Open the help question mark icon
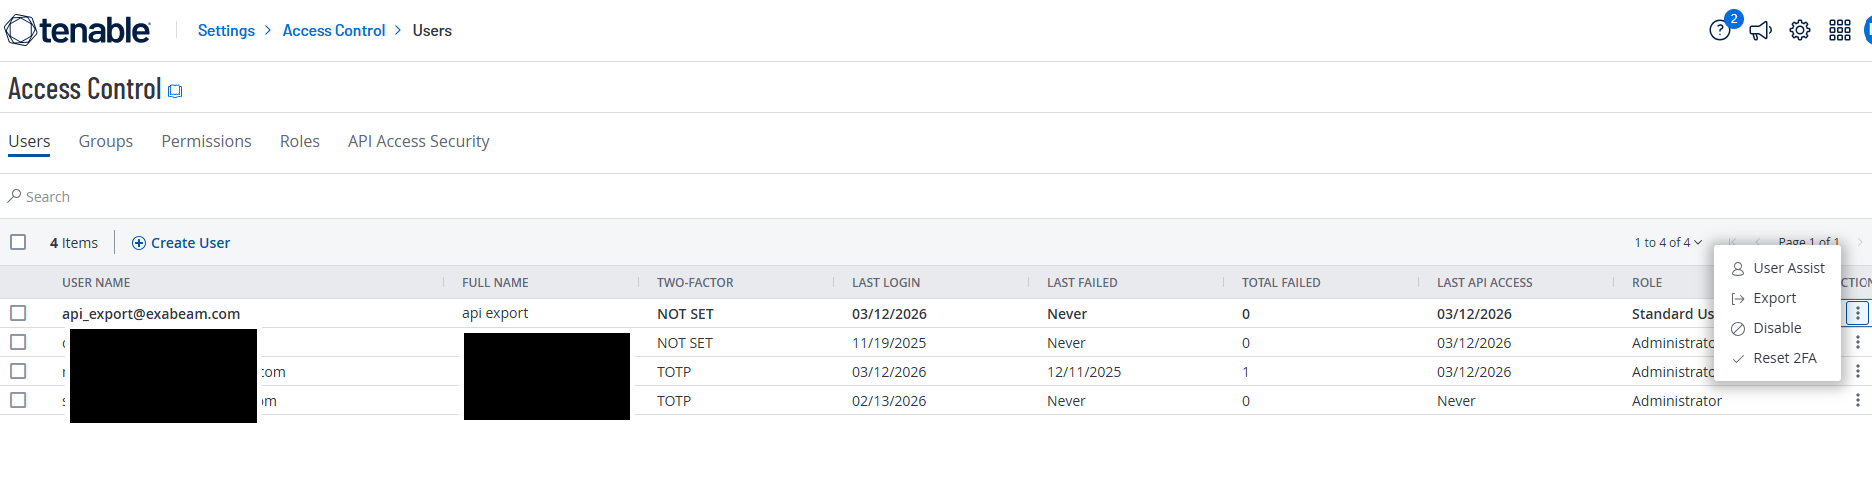This screenshot has width=1872, height=501. (x=1719, y=30)
